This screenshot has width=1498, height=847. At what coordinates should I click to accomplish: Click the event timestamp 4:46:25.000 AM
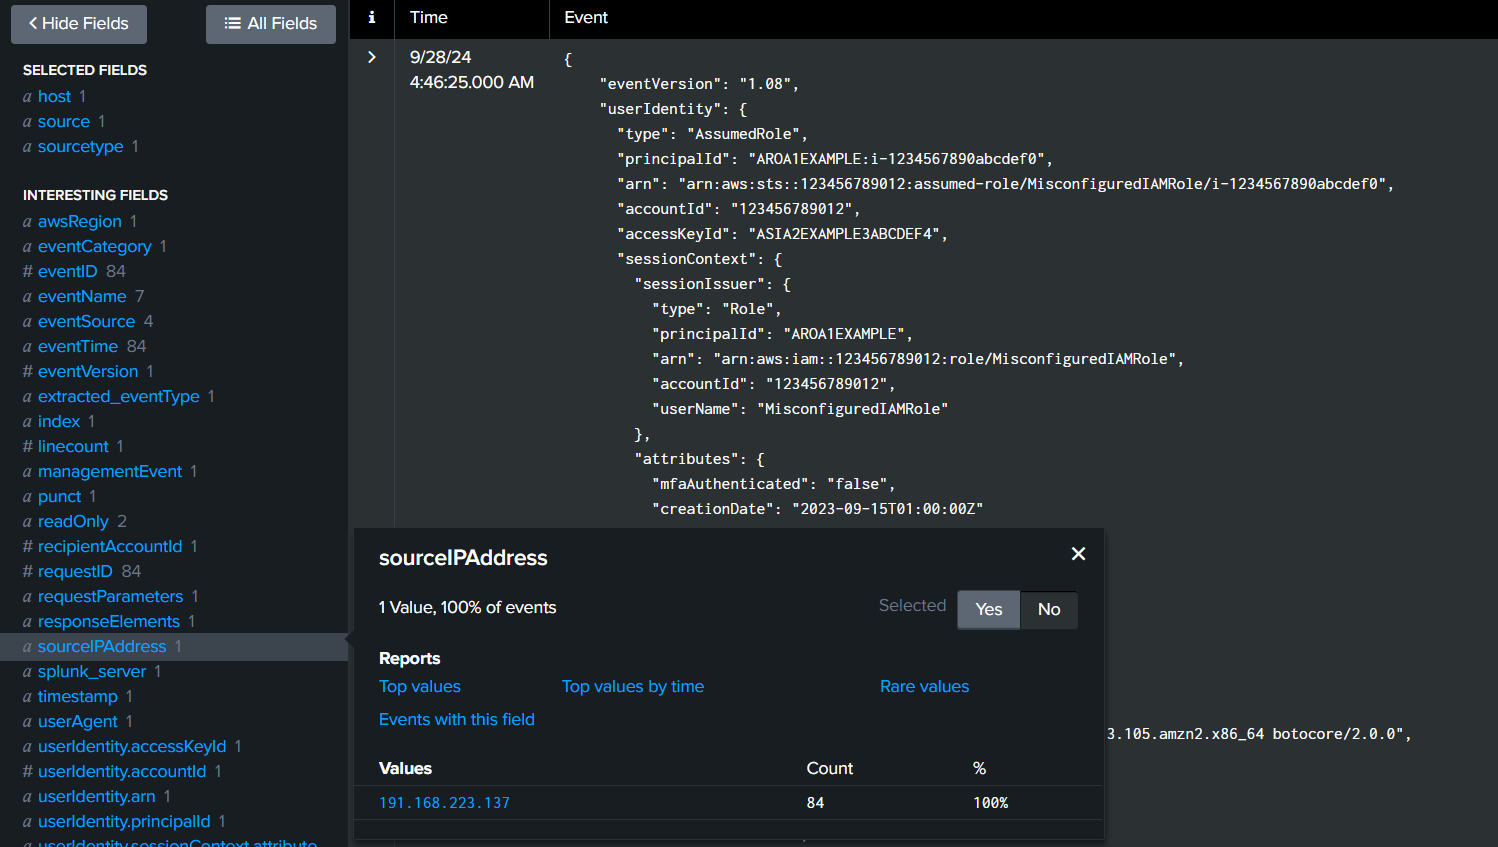point(472,82)
